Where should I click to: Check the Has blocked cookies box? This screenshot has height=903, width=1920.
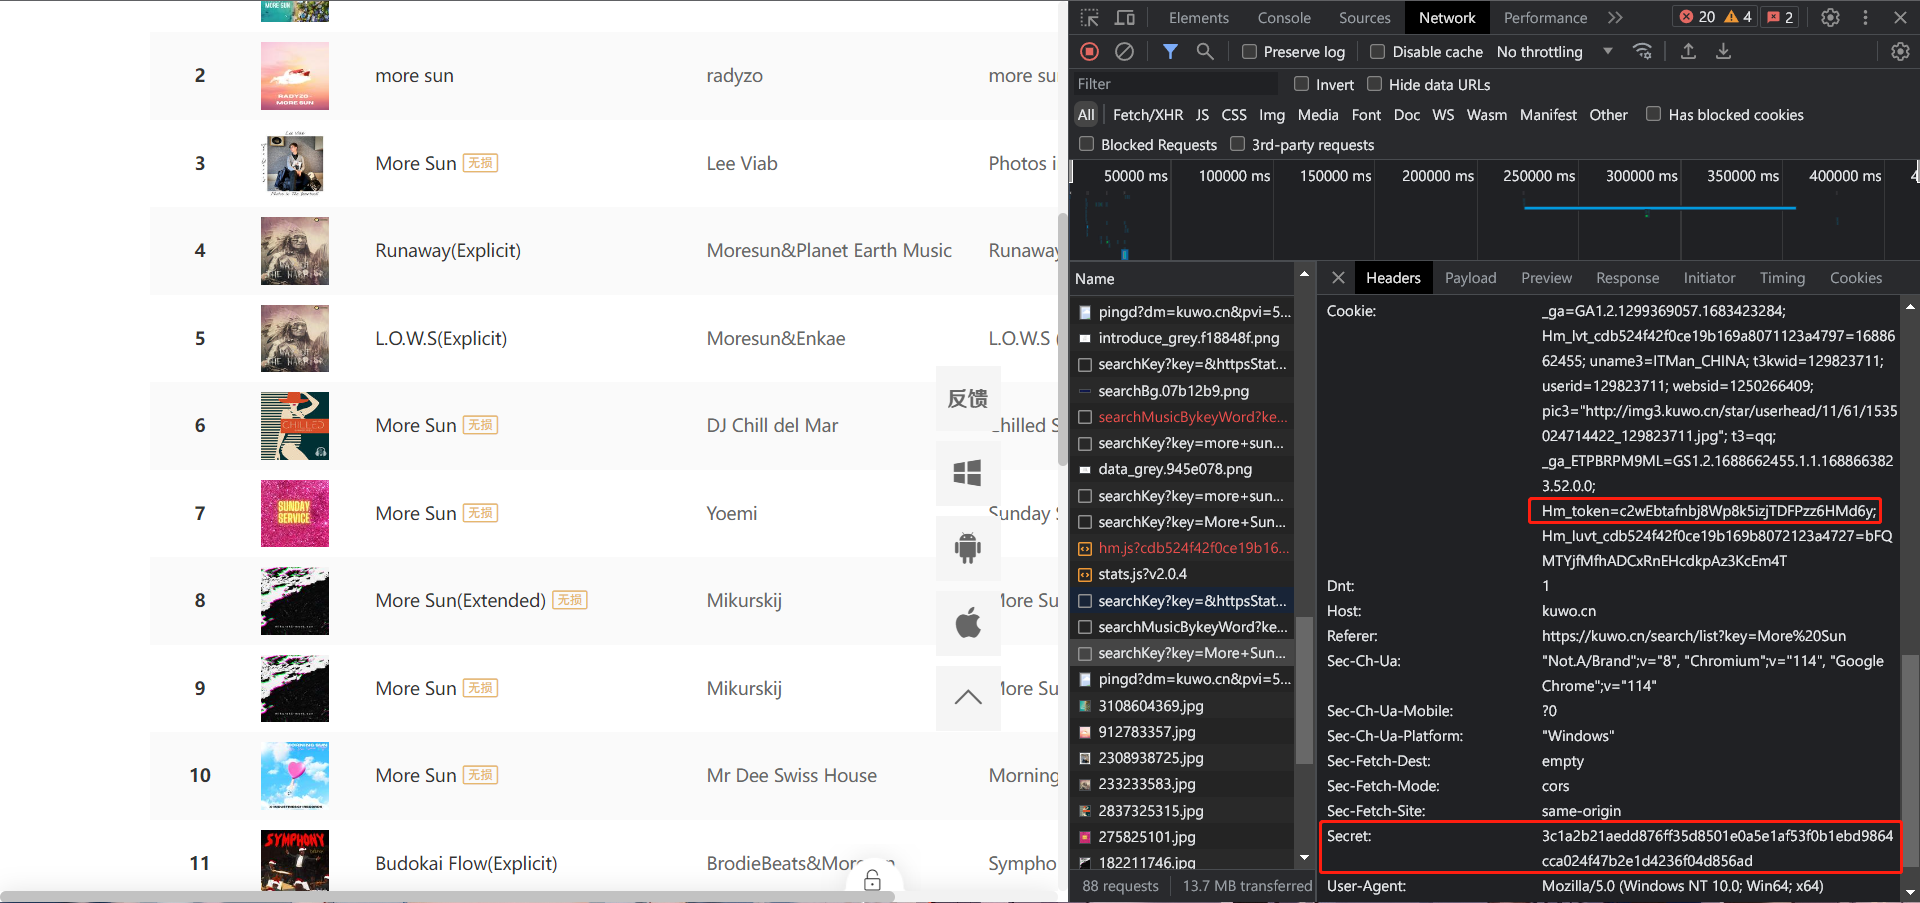point(1653,114)
